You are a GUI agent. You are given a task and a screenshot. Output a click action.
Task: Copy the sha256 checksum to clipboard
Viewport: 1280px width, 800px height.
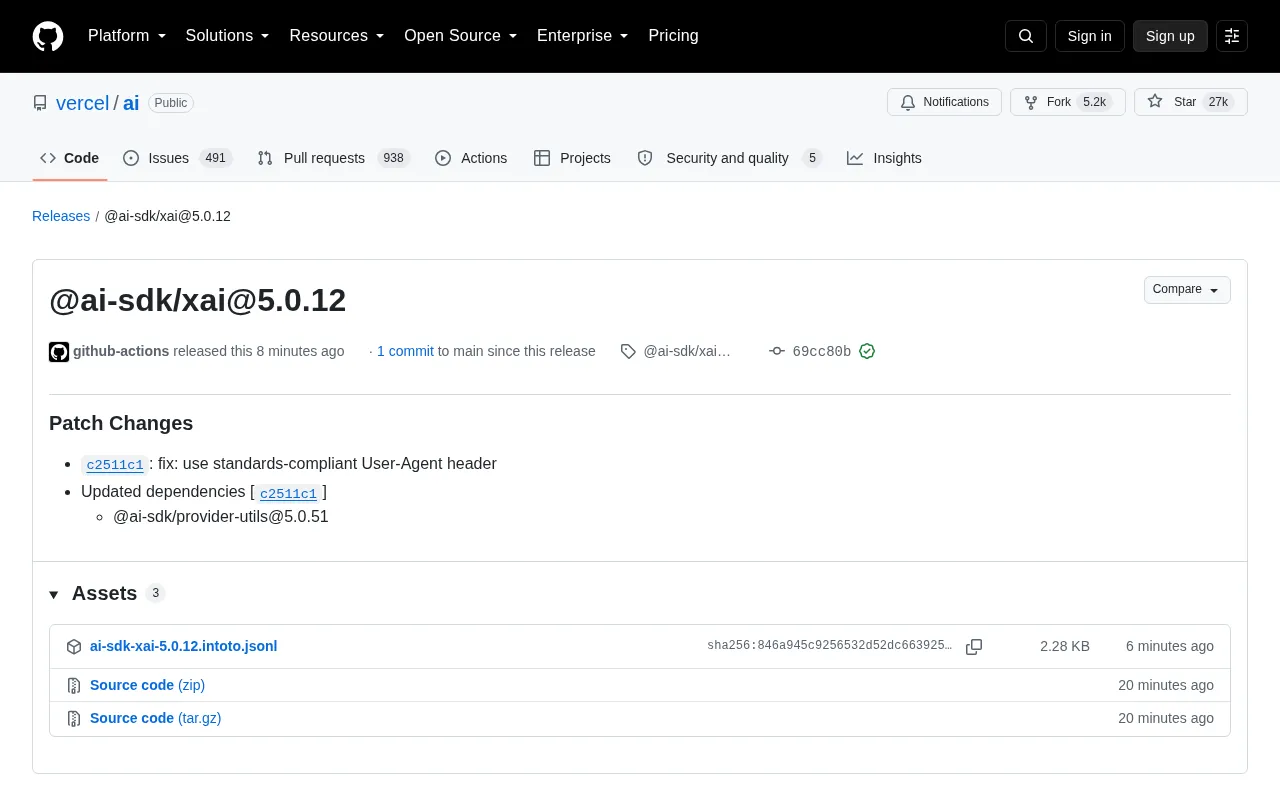pos(974,647)
